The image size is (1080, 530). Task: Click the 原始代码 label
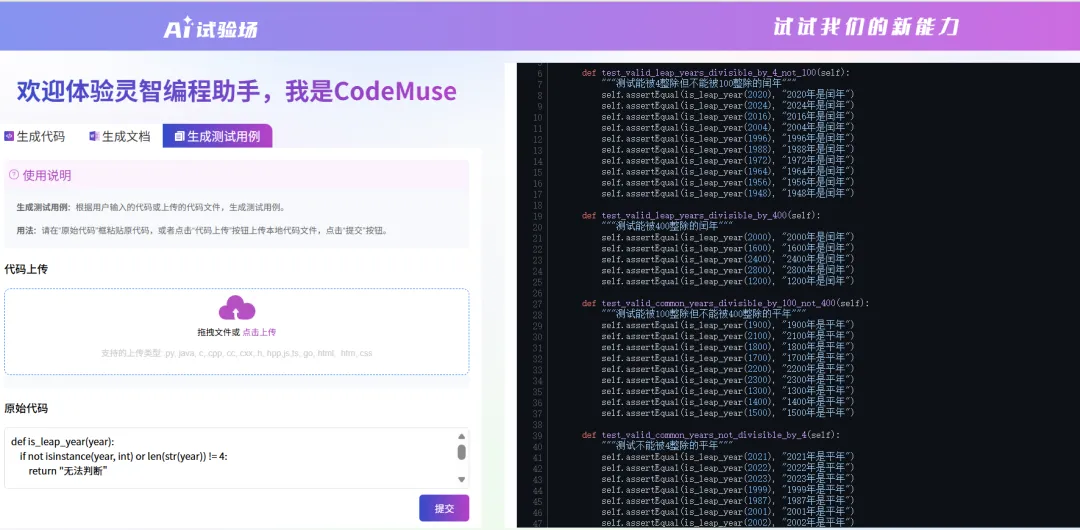pos(26,408)
